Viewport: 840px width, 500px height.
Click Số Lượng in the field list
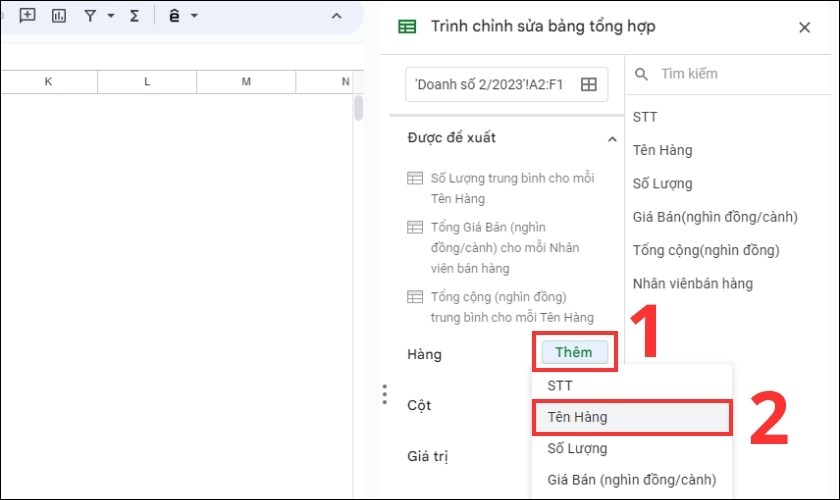pos(662,183)
